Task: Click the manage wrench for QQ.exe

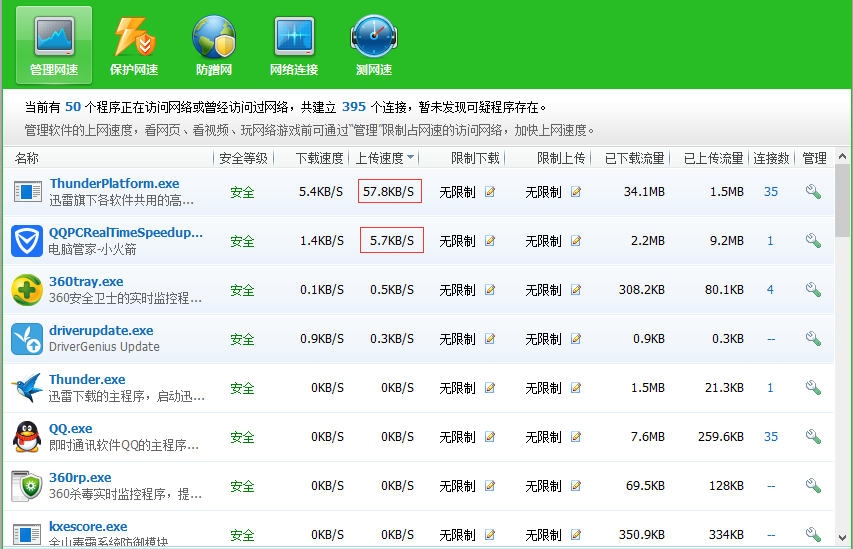Action: (x=813, y=437)
